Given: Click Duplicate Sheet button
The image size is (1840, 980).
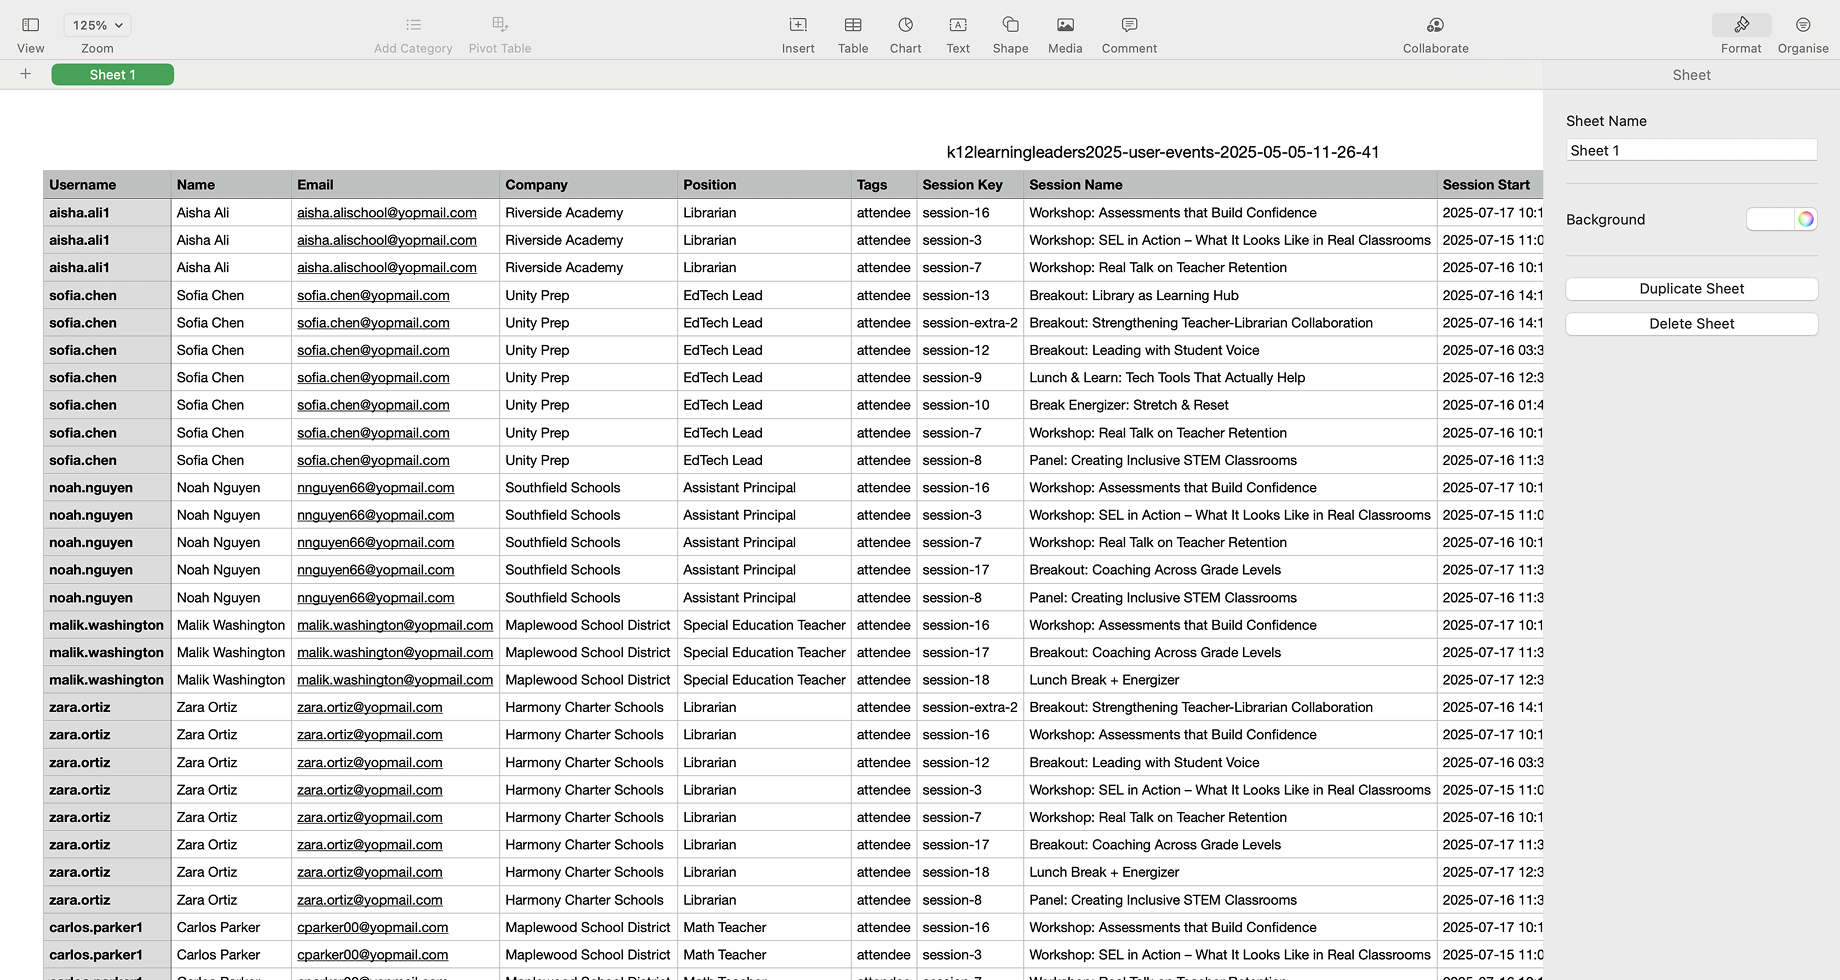Looking at the screenshot, I should point(1691,289).
